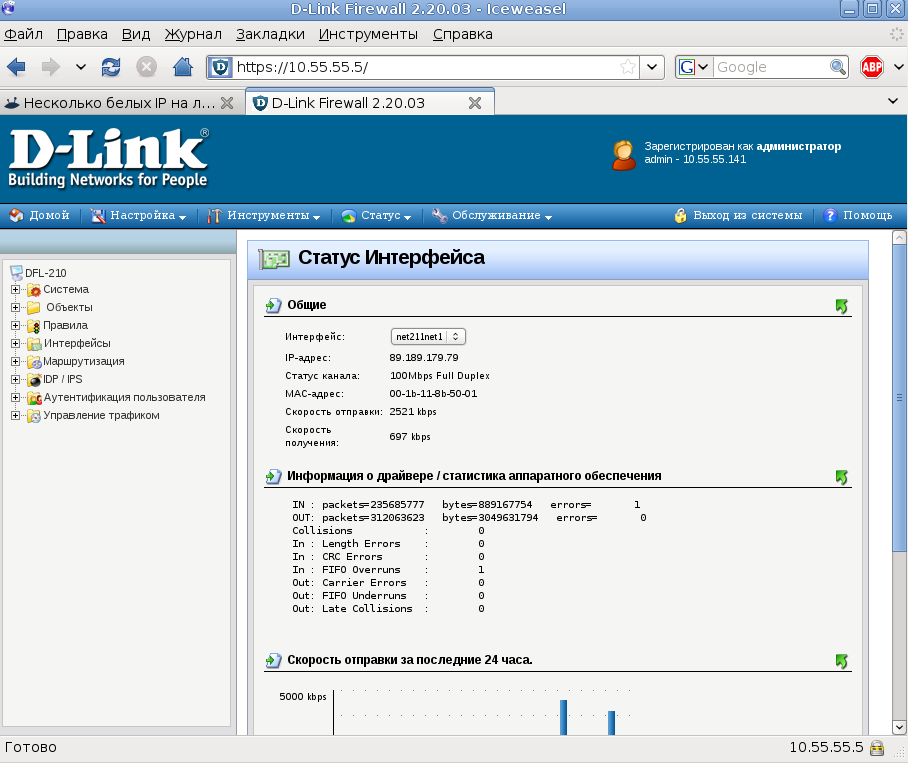
Task: Click the site identity shield icon in address bar
Action: click(220, 67)
